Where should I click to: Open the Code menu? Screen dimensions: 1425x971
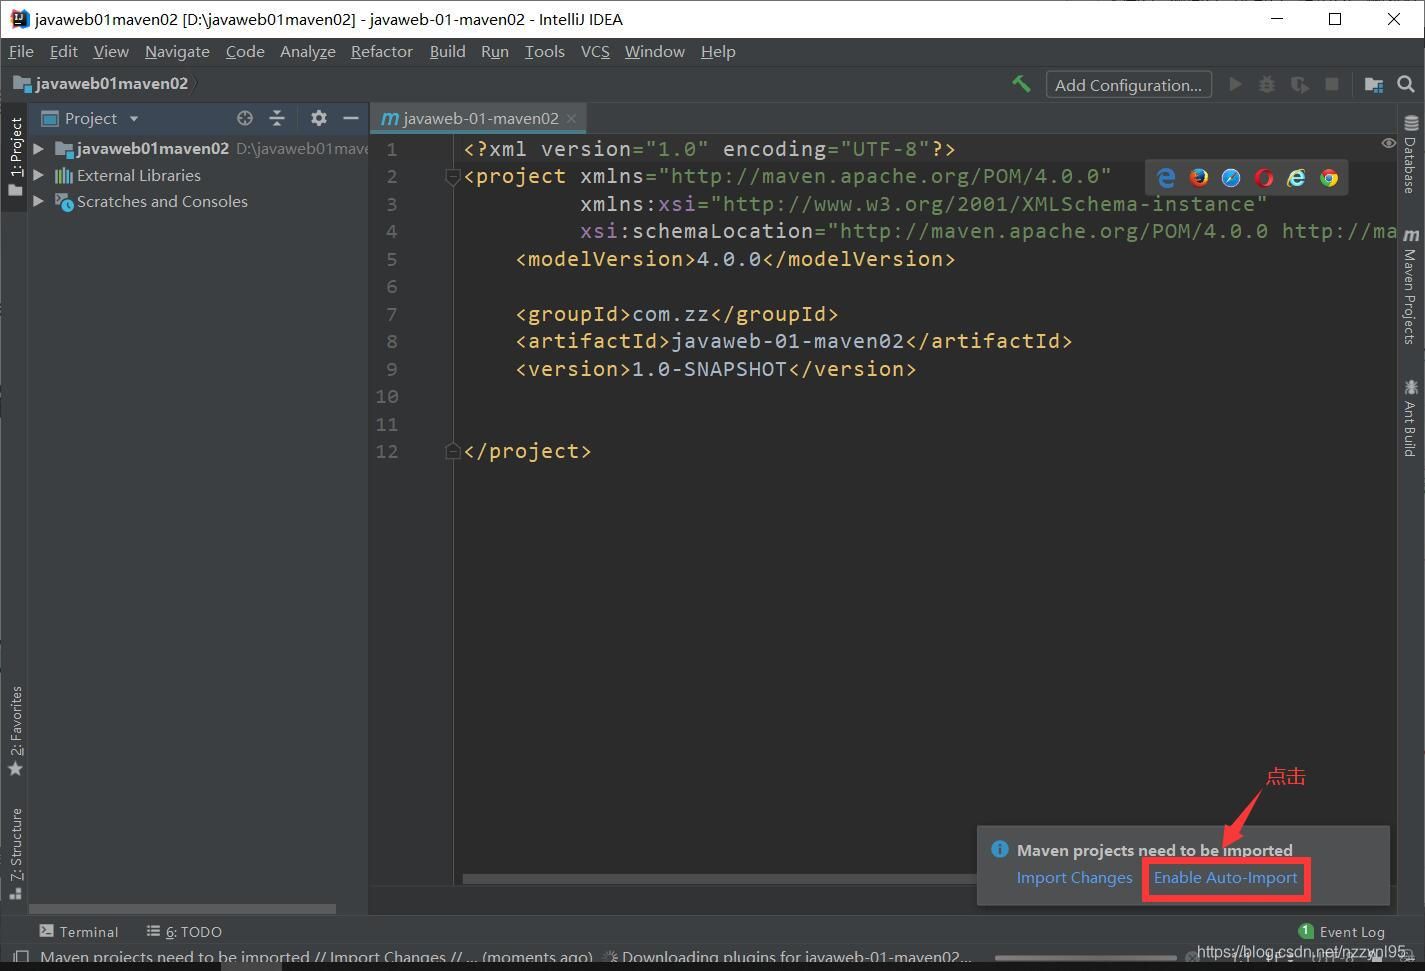[x=245, y=51]
